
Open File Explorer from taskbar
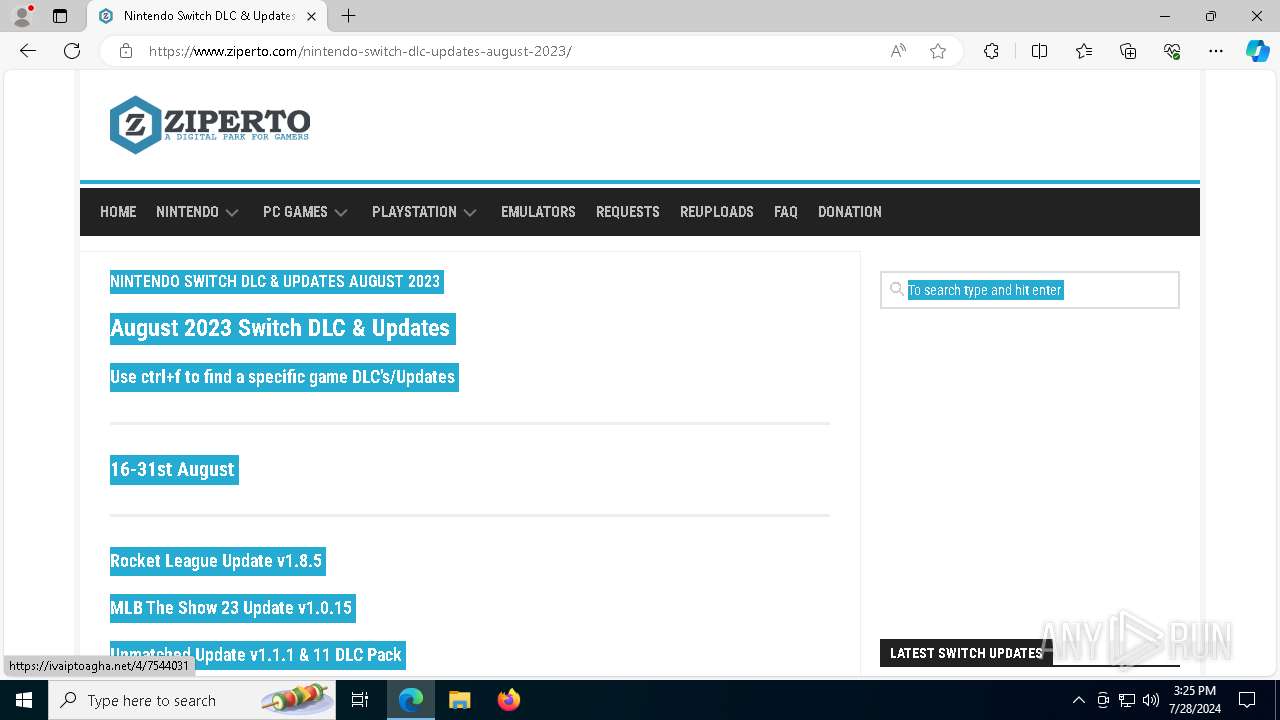(459, 700)
